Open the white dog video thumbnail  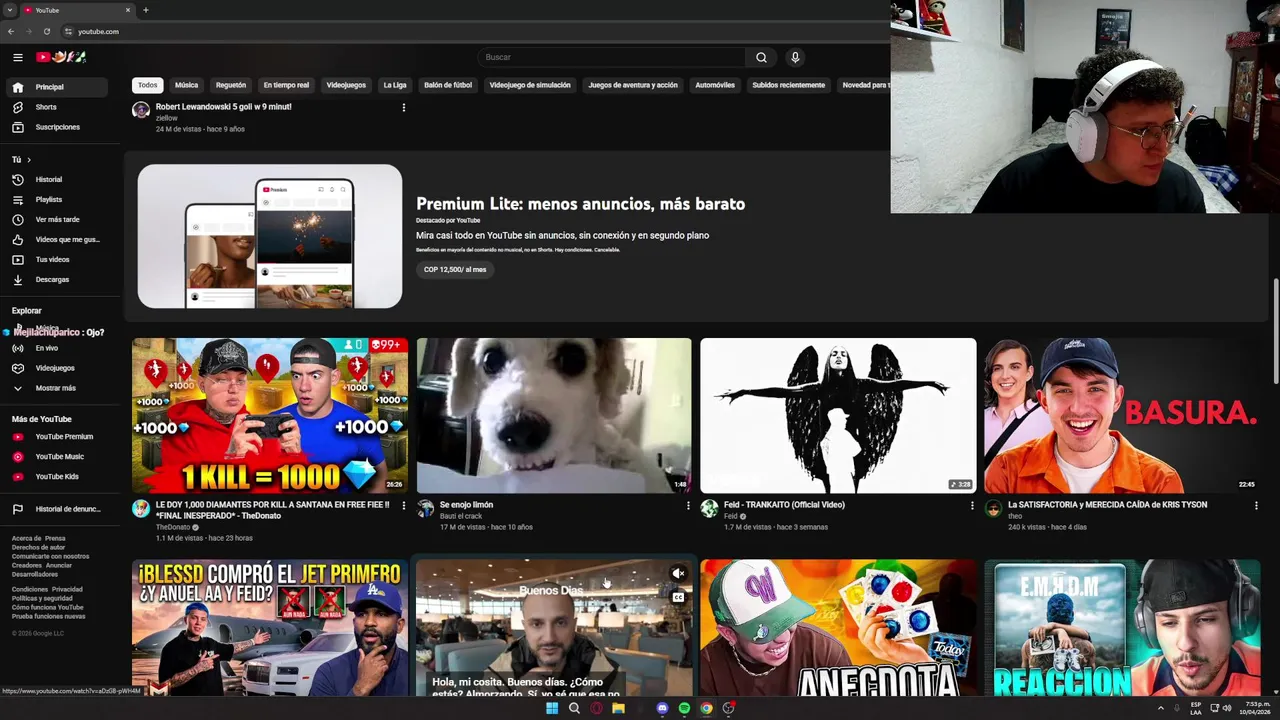tap(554, 415)
